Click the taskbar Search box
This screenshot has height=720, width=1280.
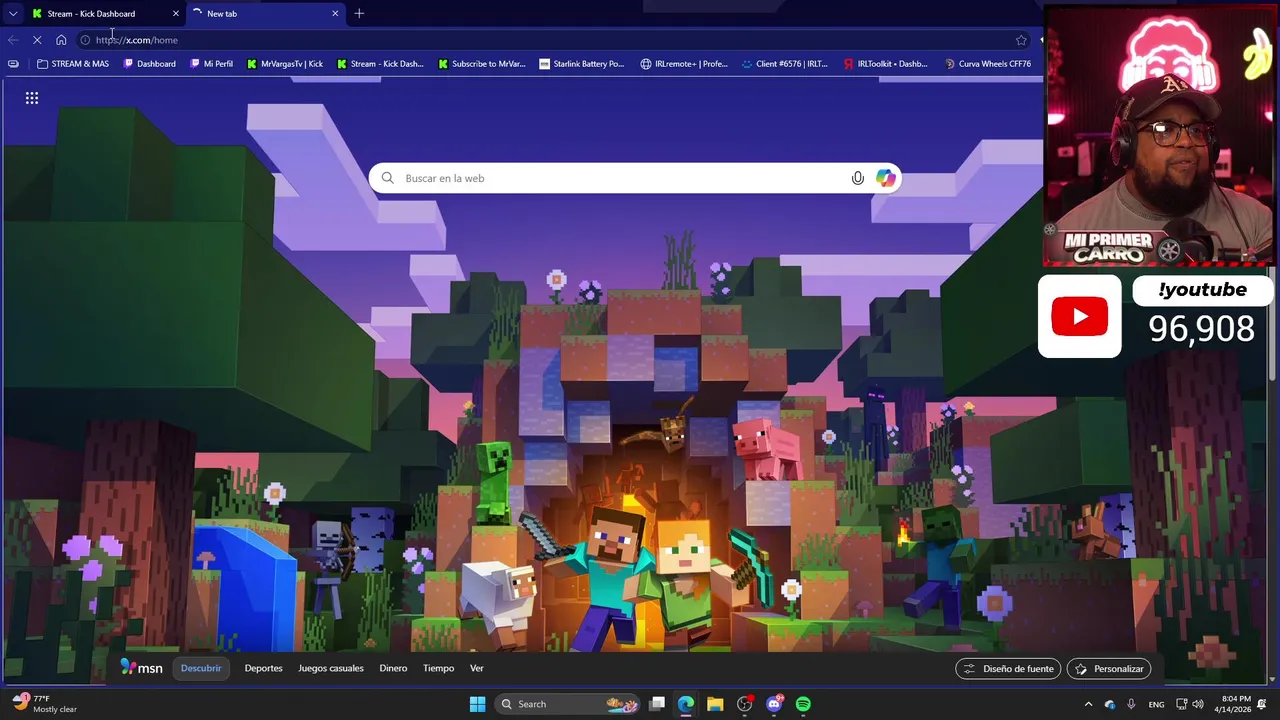click(x=565, y=704)
